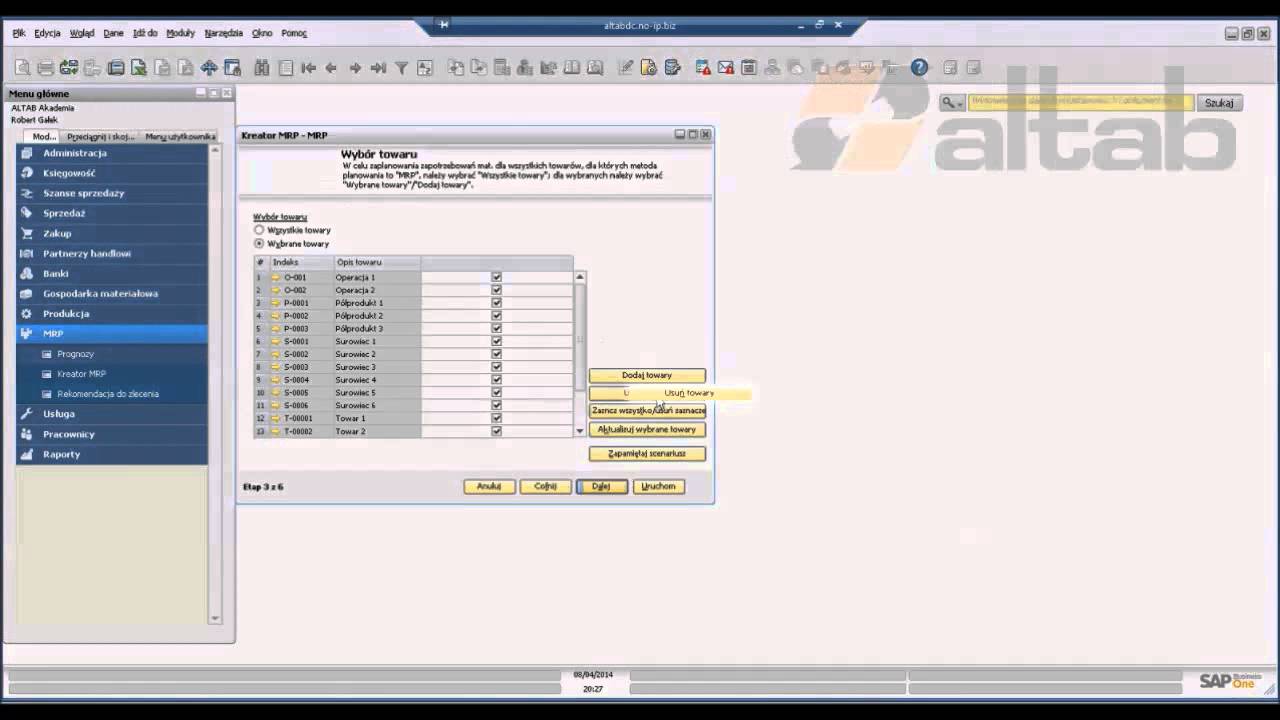Click the Drag and Relate move icon
Screen dimensions: 1280x720
coord(209,68)
